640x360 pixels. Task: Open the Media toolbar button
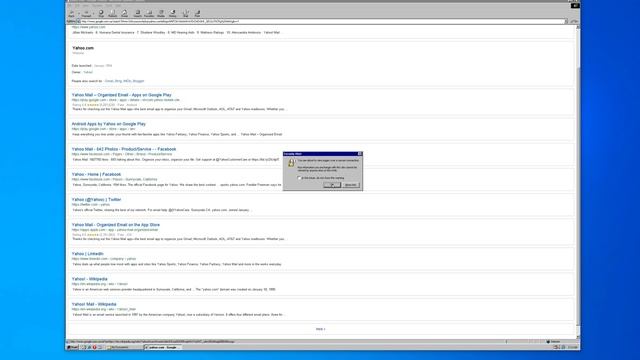(161, 13)
